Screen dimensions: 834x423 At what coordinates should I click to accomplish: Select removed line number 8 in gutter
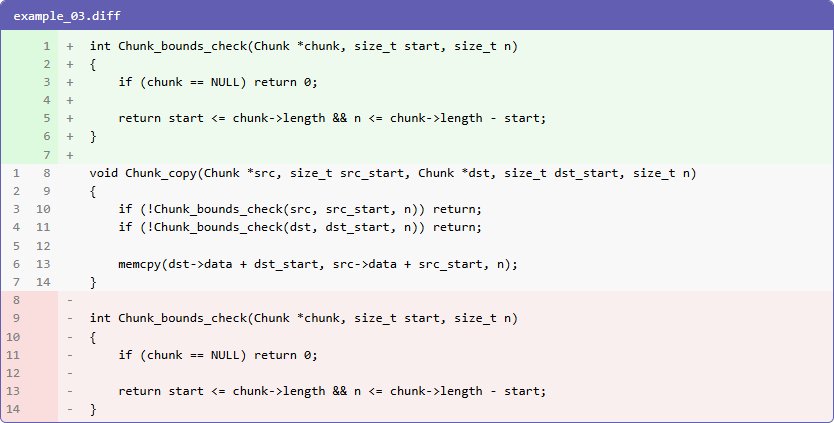coord(16,300)
